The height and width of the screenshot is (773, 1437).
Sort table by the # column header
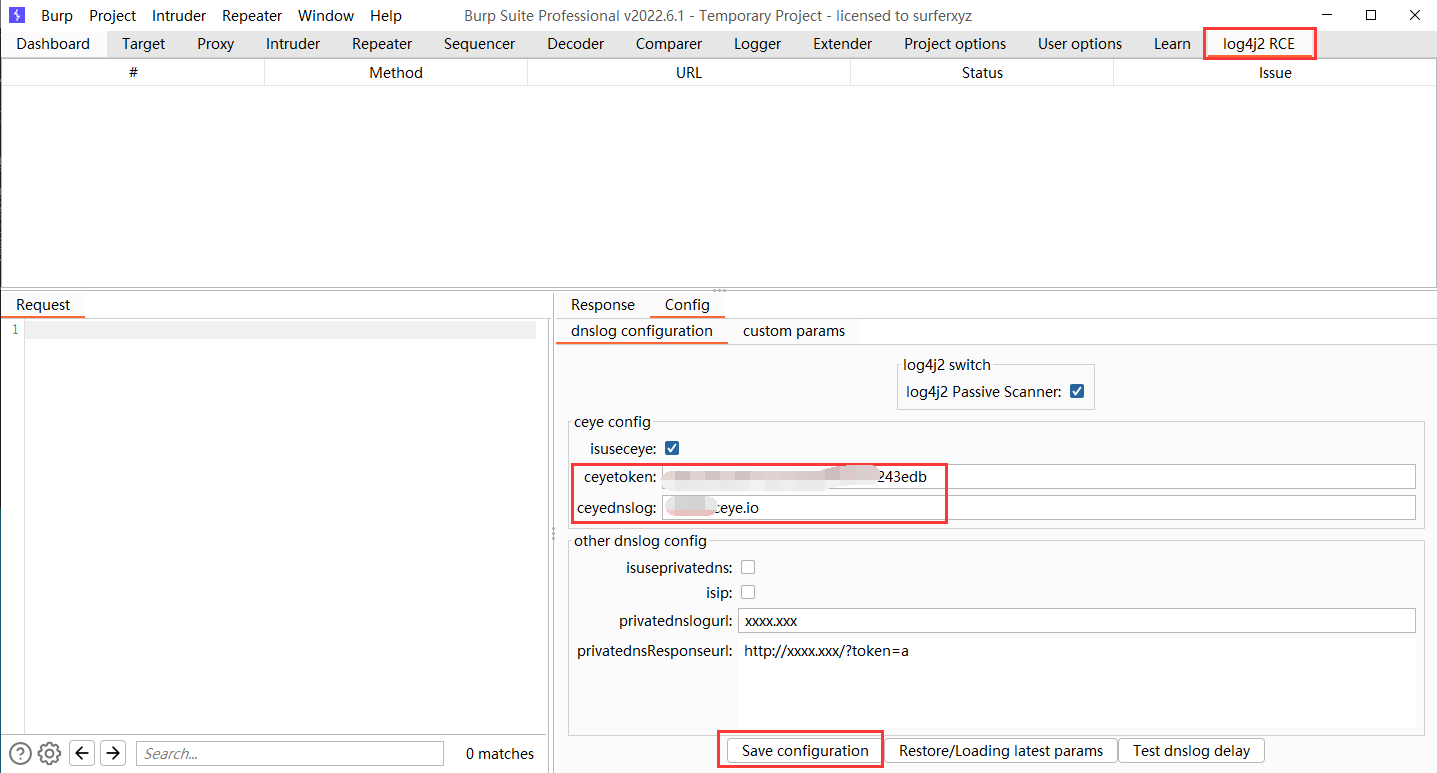[x=133, y=73]
